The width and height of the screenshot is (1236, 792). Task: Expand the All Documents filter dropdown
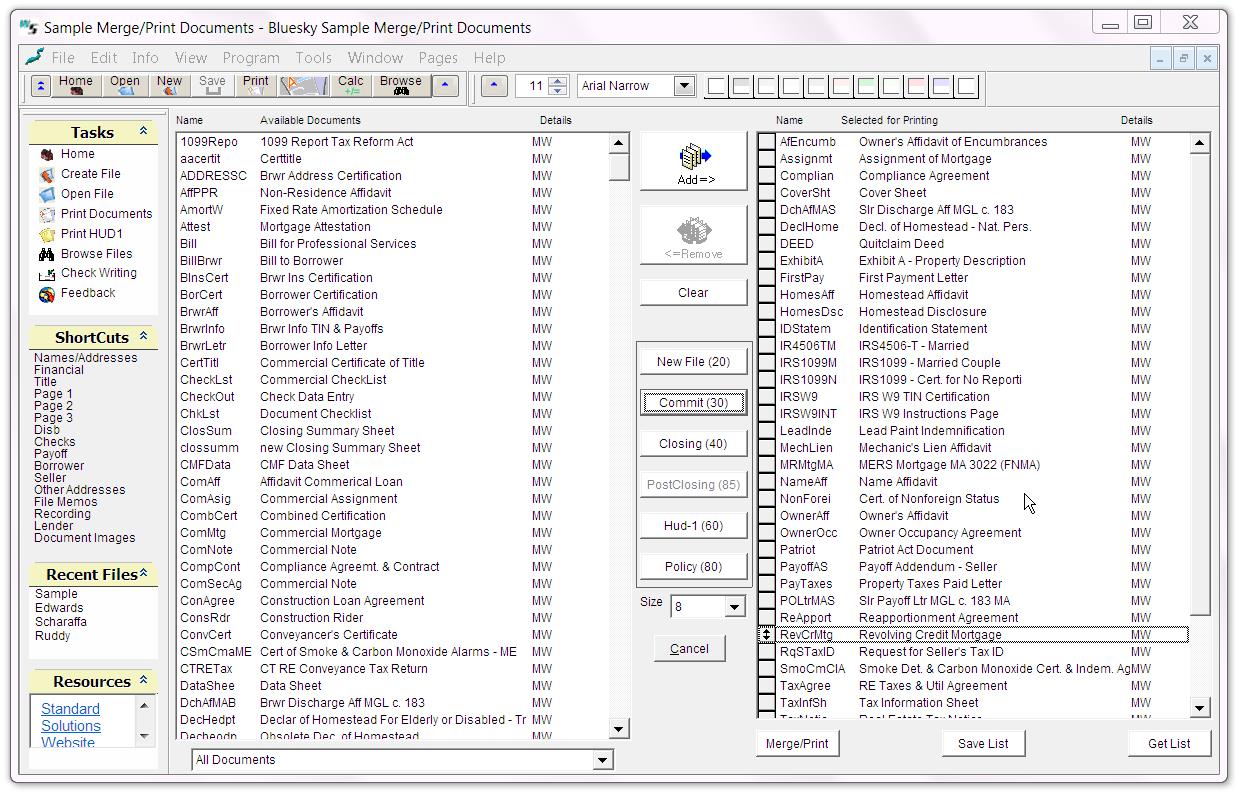coord(602,760)
